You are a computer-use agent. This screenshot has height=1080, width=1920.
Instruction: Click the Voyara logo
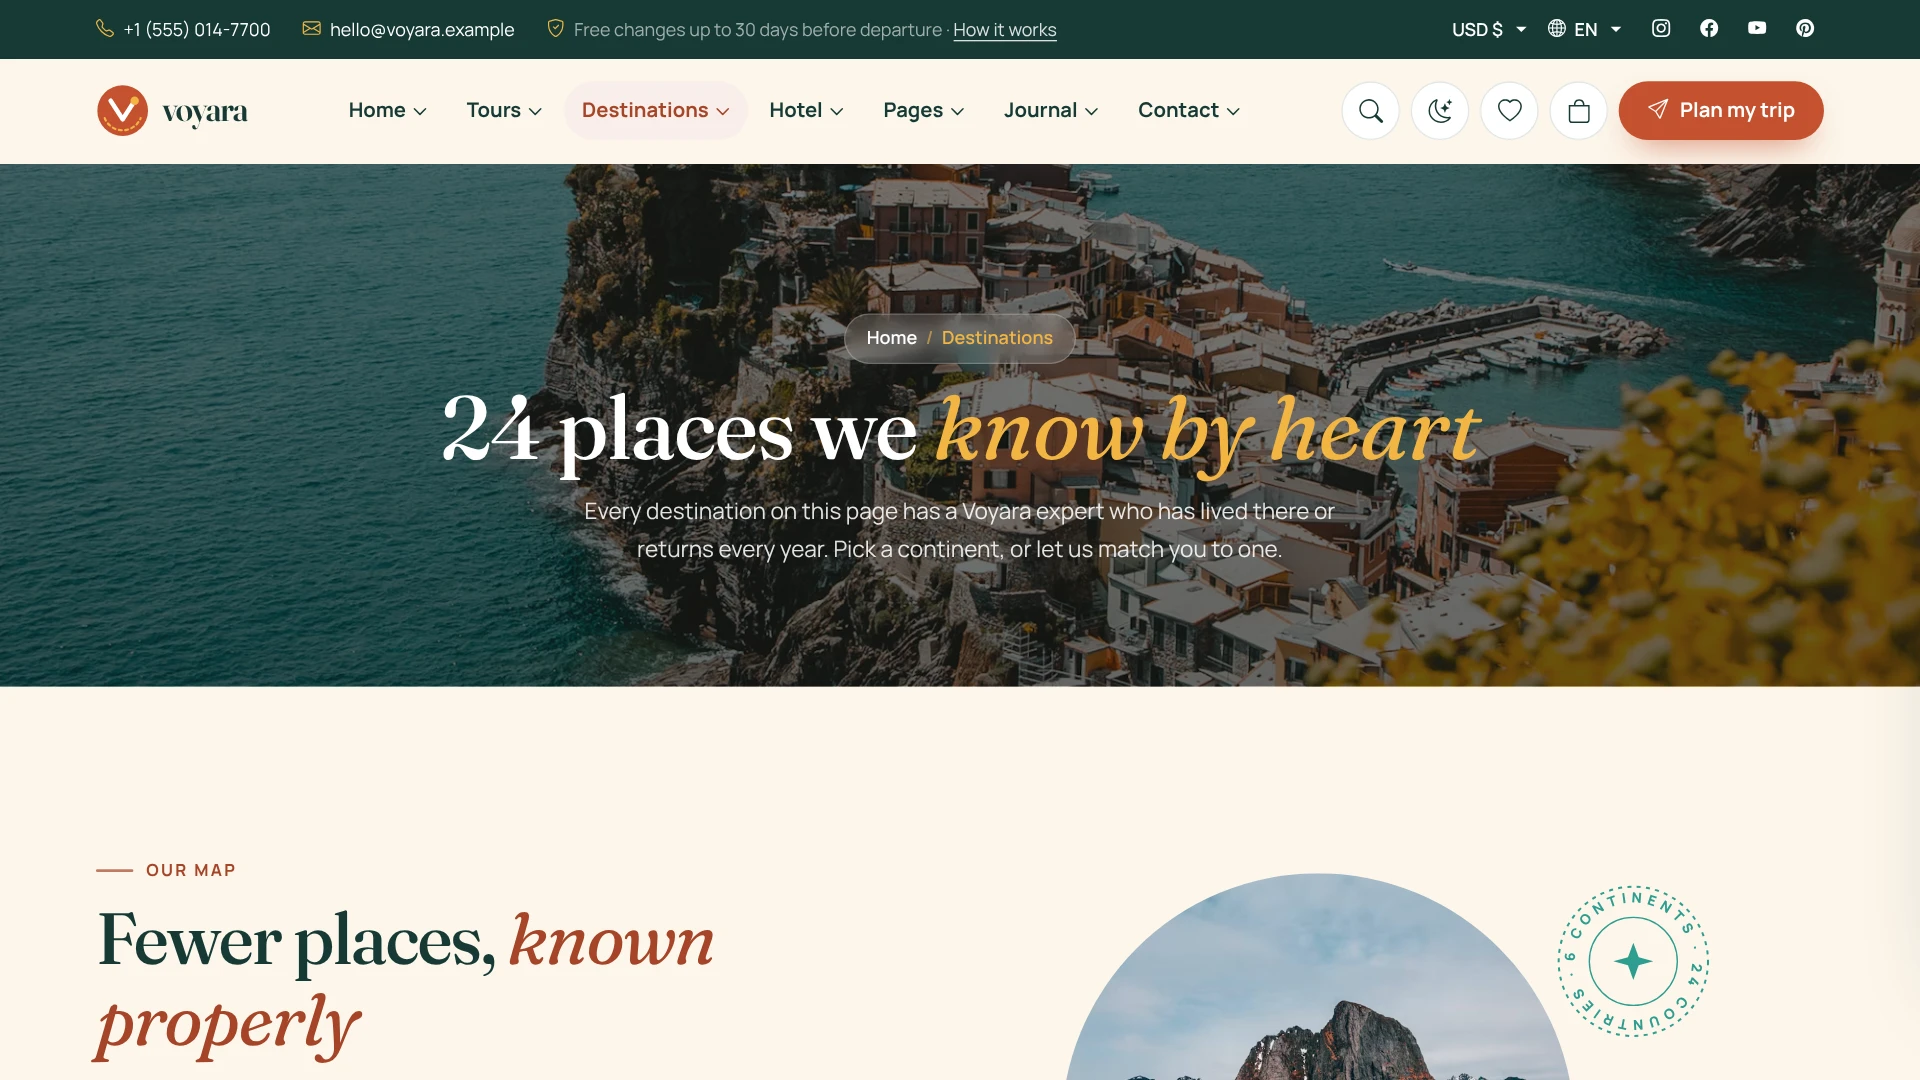(172, 110)
